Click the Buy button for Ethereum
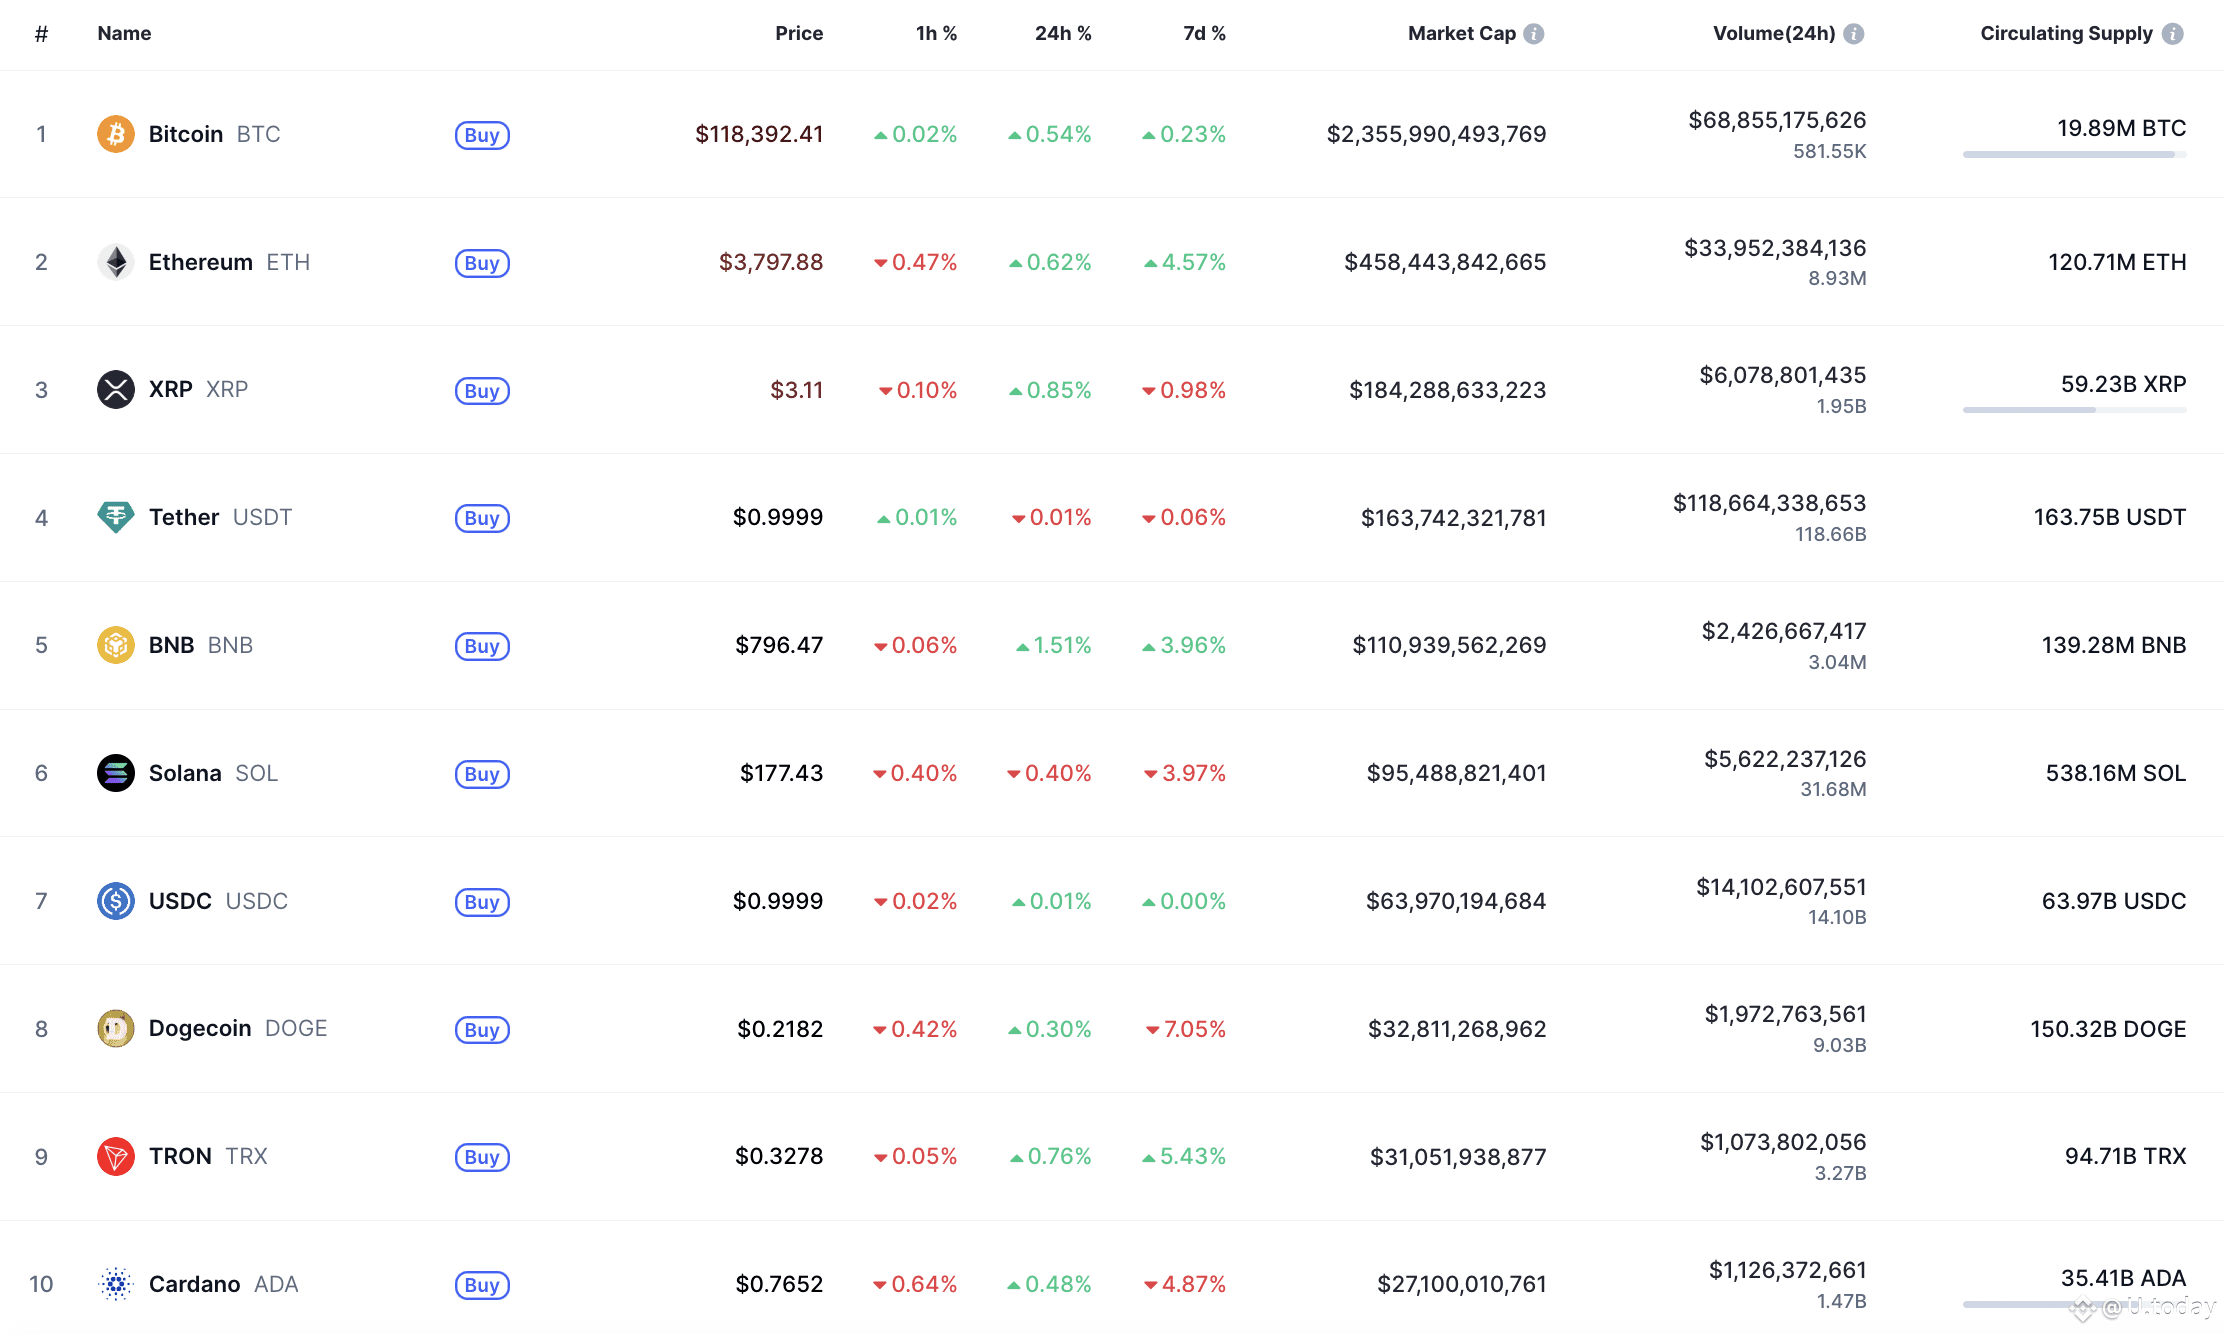 [482, 263]
